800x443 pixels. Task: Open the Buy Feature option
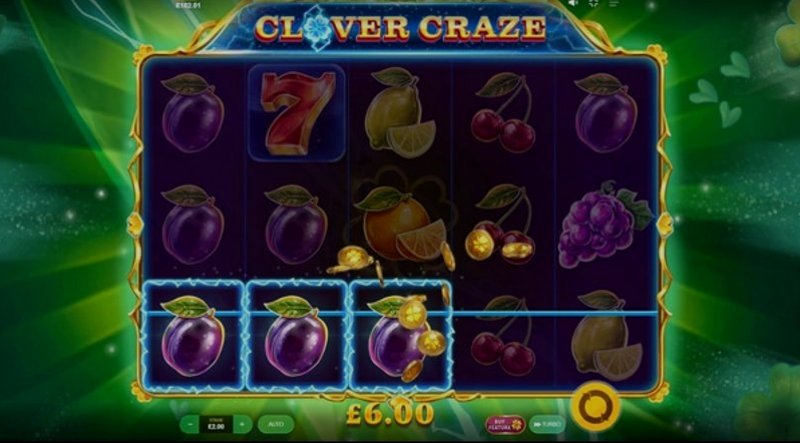pyautogui.click(x=505, y=425)
